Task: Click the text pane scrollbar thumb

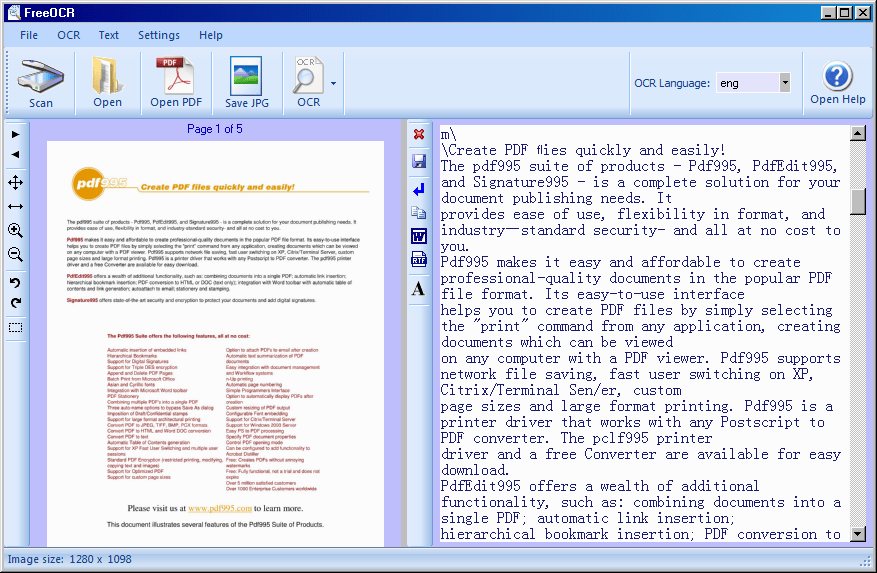Action: pyautogui.click(x=858, y=202)
